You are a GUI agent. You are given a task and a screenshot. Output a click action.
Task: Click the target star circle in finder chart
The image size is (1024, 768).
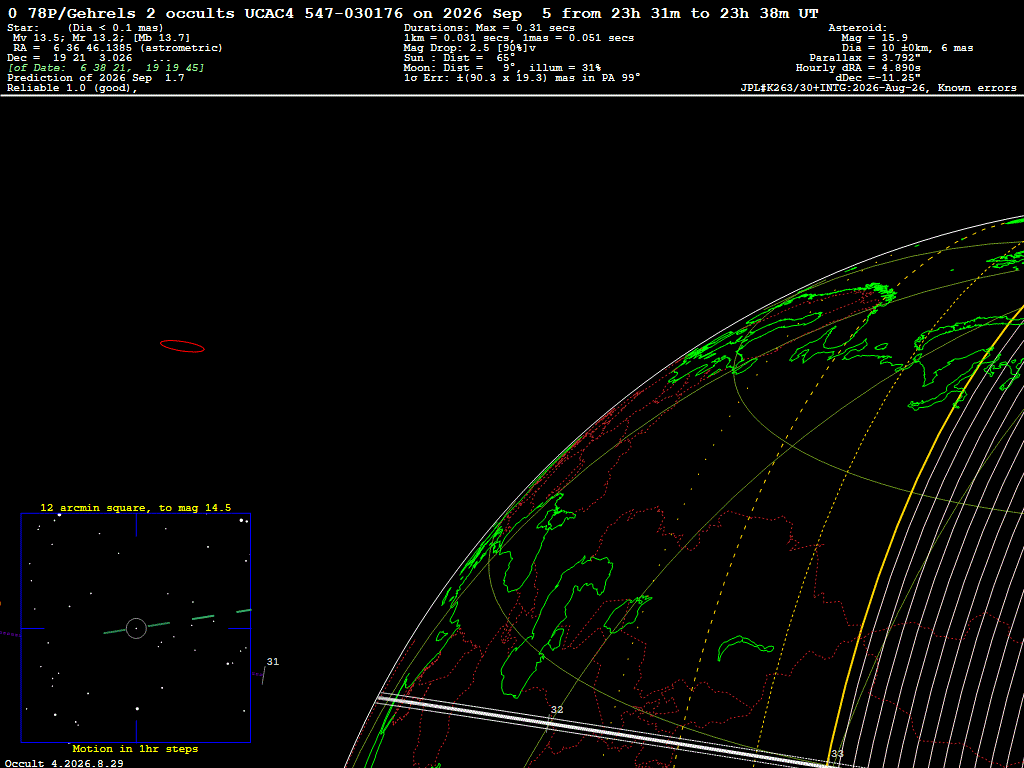pos(136,628)
